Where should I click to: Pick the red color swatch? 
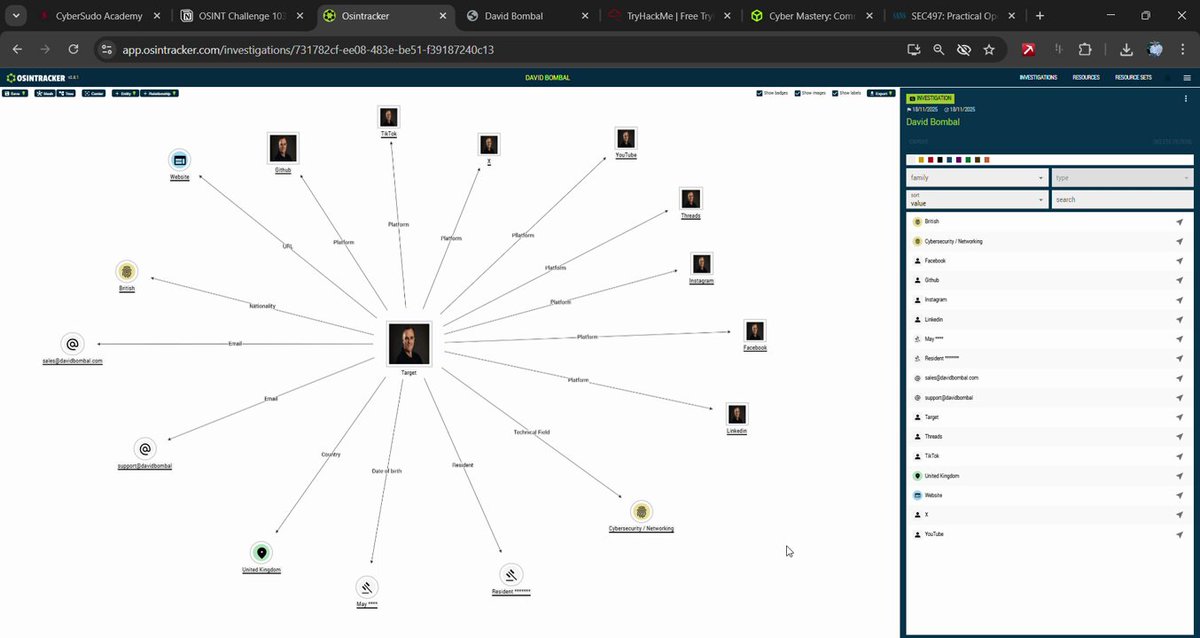coord(930,160)
